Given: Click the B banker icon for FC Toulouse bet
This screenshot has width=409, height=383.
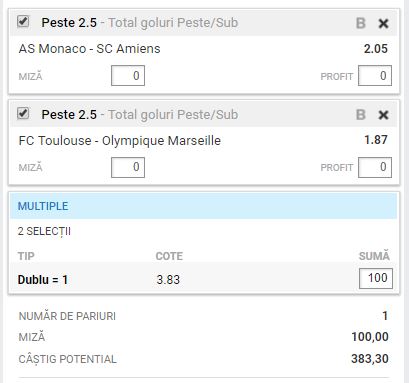Looking at the screenshot, I should point(361,115).
